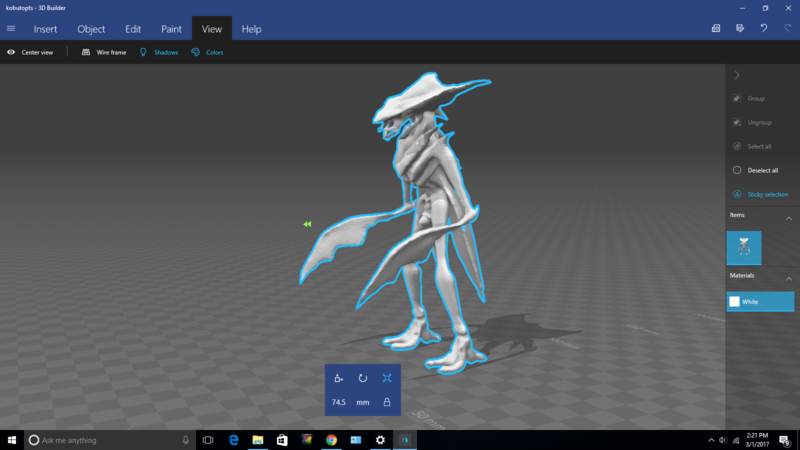800x450 pixels.
Task: Collapse the Items section
Action: coord(788,218)
